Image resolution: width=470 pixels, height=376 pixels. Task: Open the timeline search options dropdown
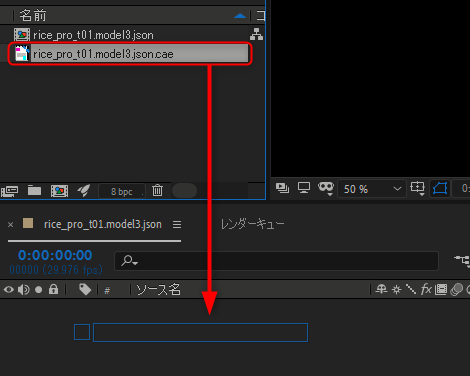tap(130, 261)
